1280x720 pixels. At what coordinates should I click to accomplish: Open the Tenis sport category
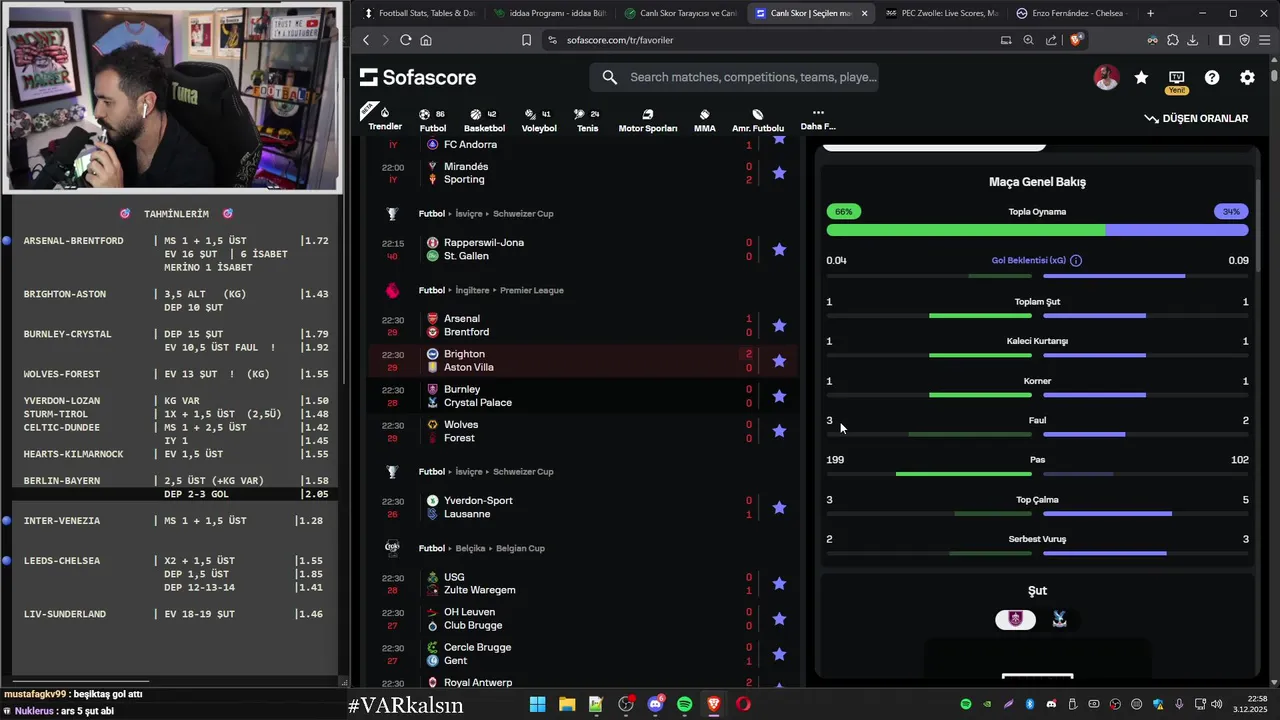click(x=588, y=120)
